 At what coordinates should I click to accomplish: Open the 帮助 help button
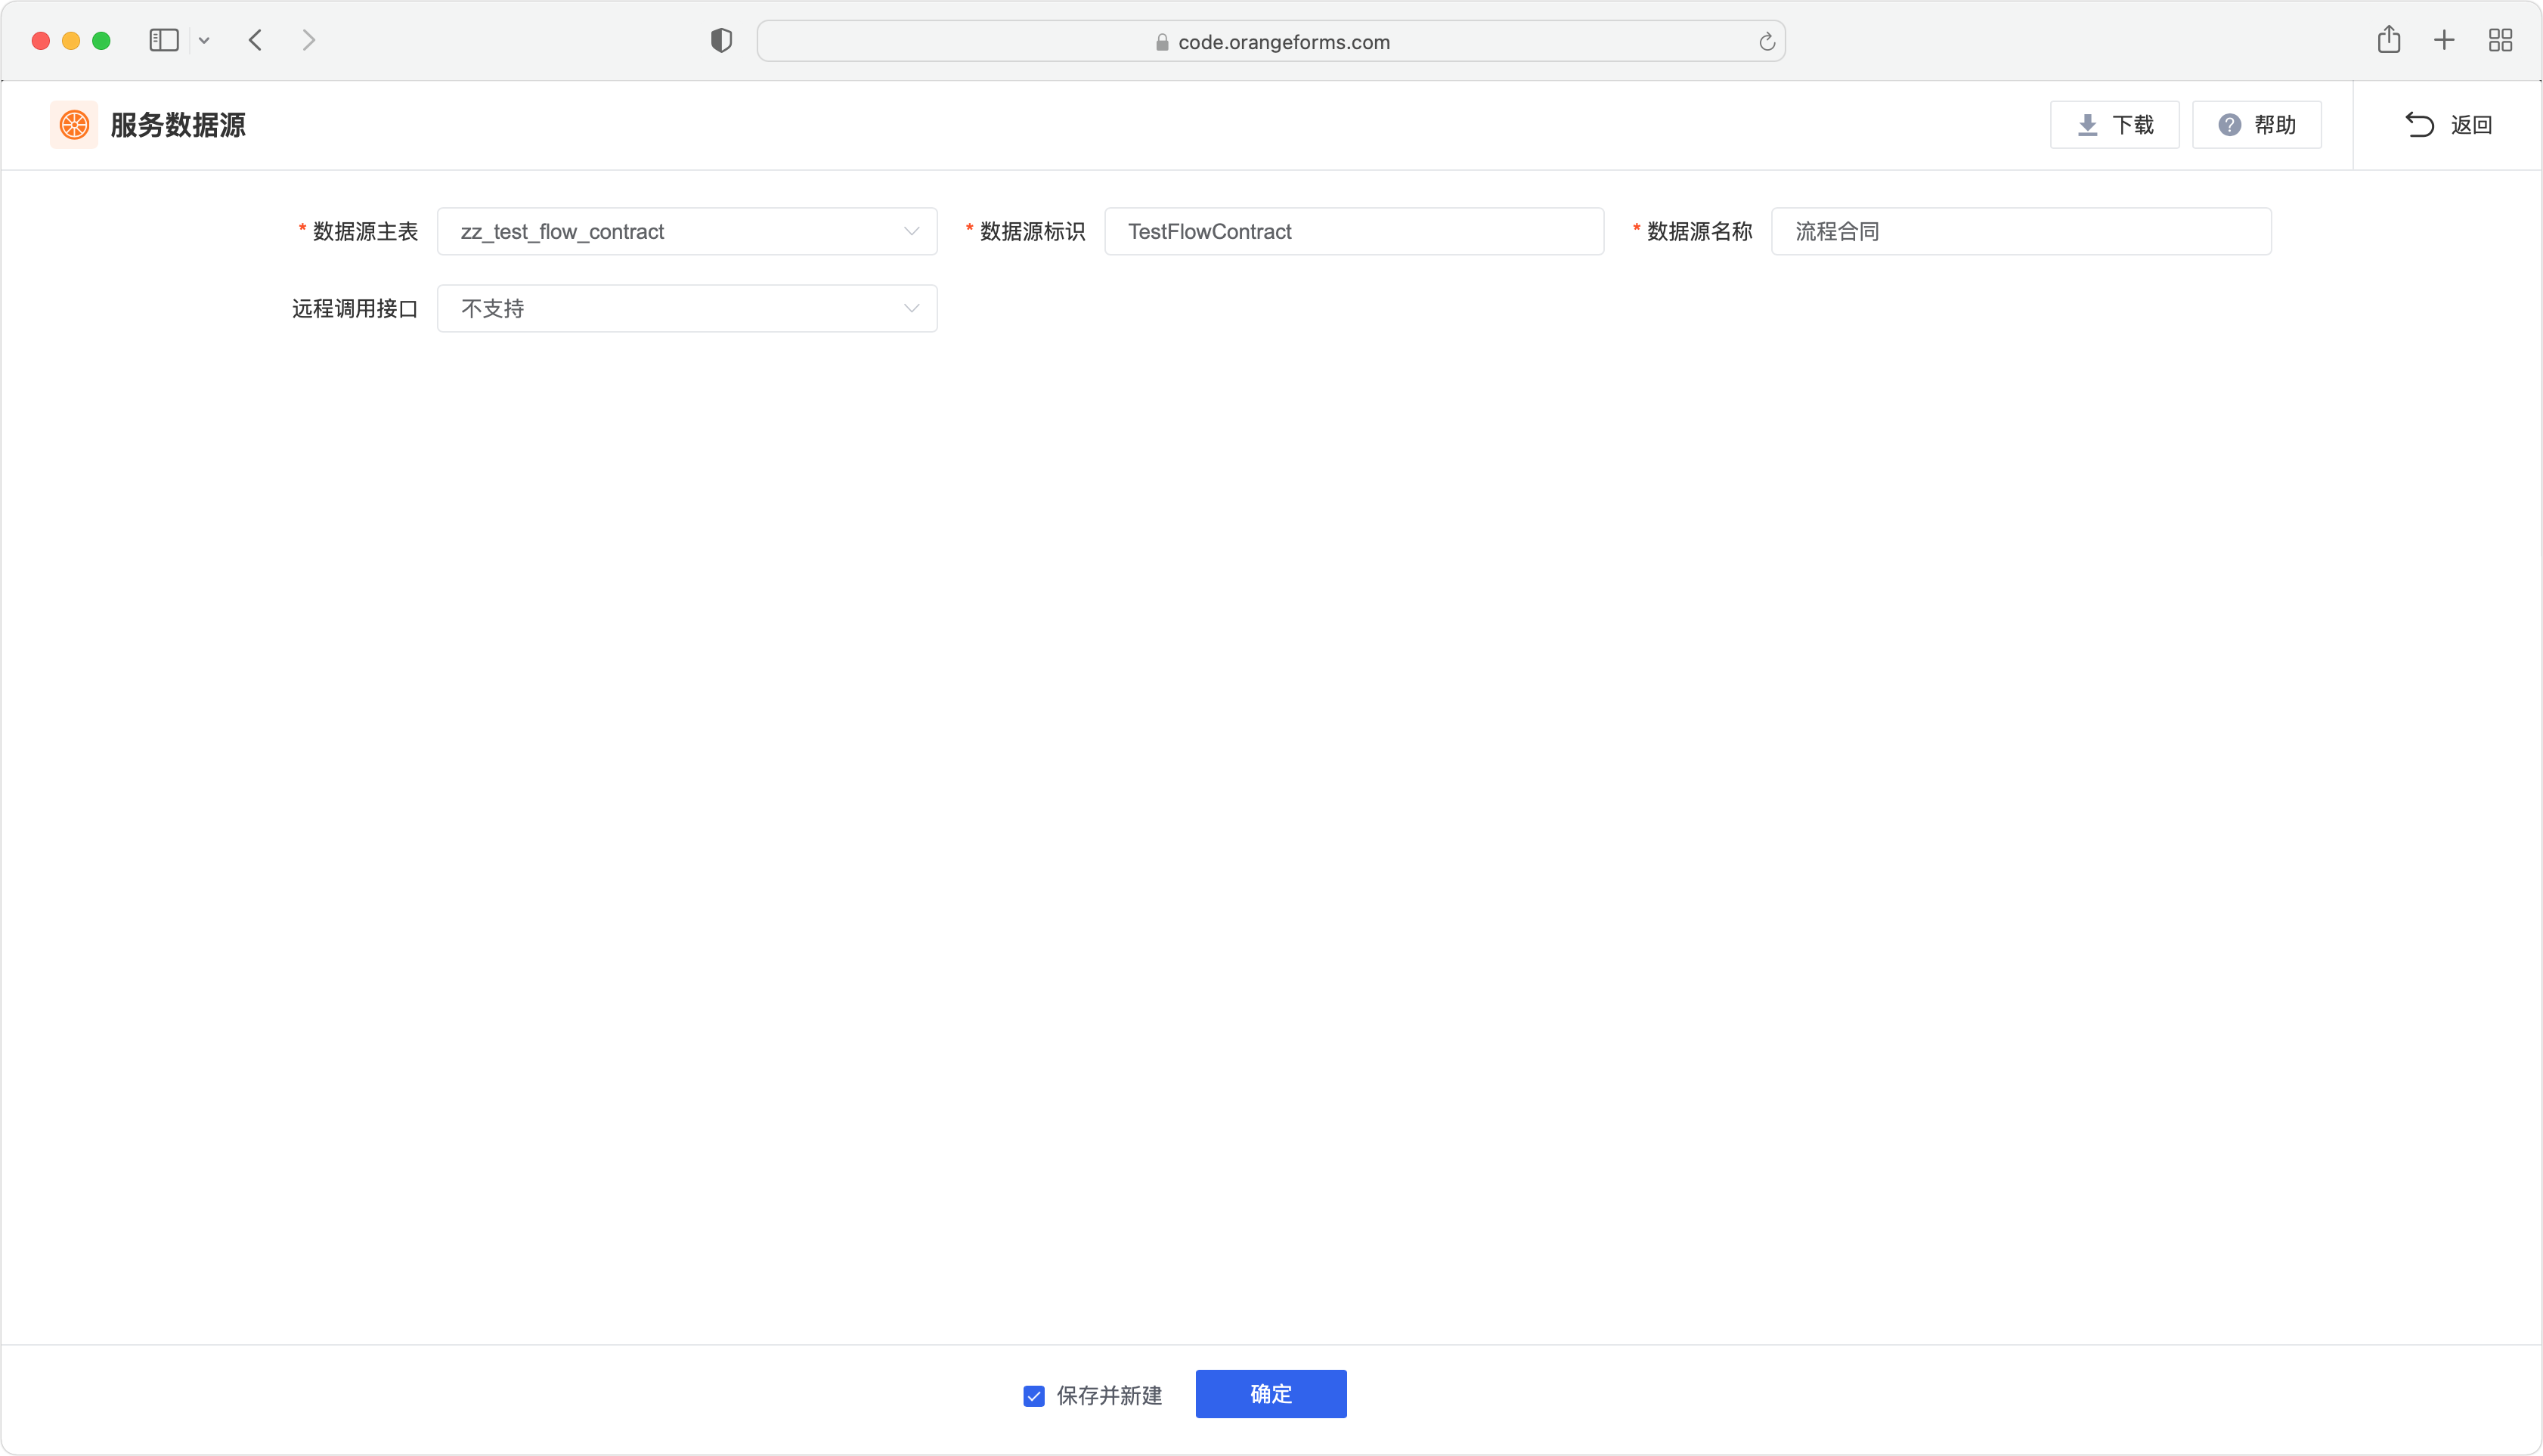(x=2256, y=125)
